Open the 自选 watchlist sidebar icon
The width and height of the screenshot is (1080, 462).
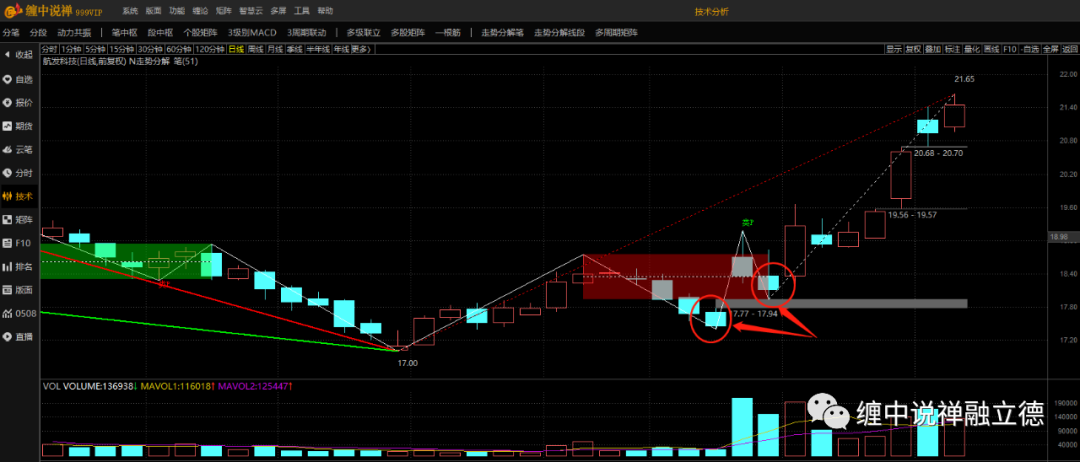19,79
